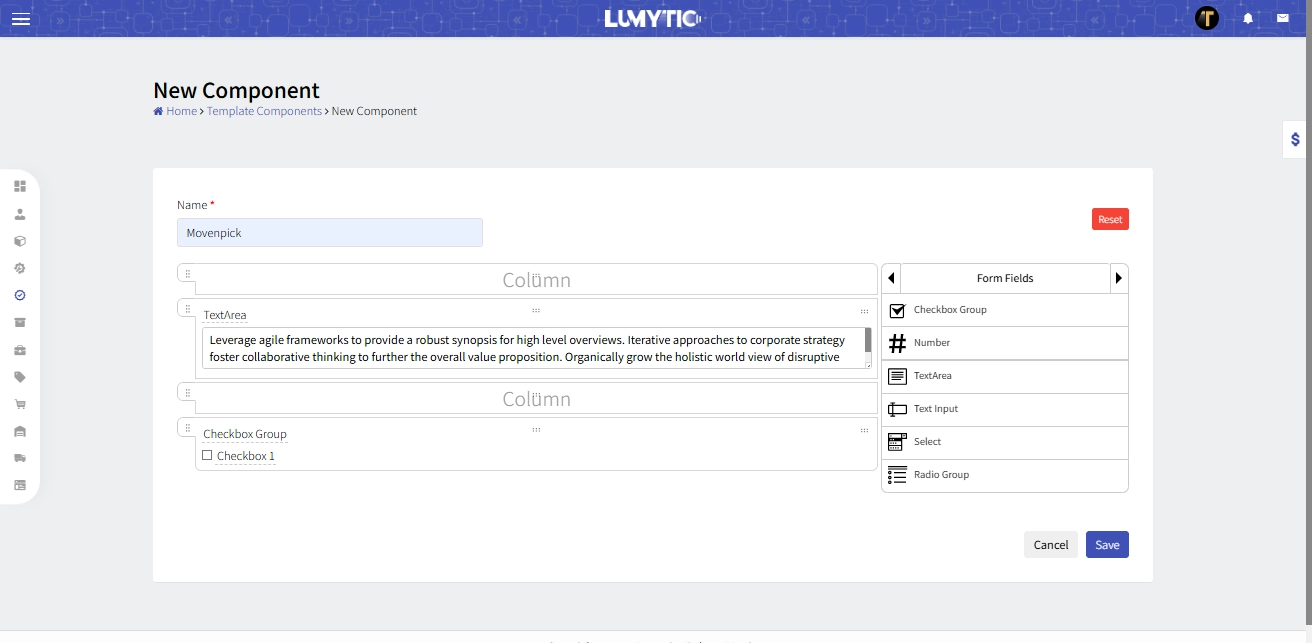Open the hamburger menu in the header
Image resolution: width=1312 pixels, height=643 pixels.
20,18
